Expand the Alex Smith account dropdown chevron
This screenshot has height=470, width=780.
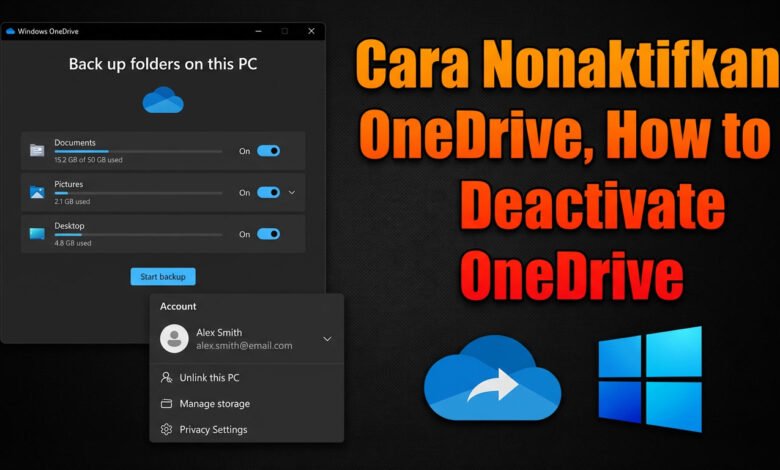(x=327, y=339)
